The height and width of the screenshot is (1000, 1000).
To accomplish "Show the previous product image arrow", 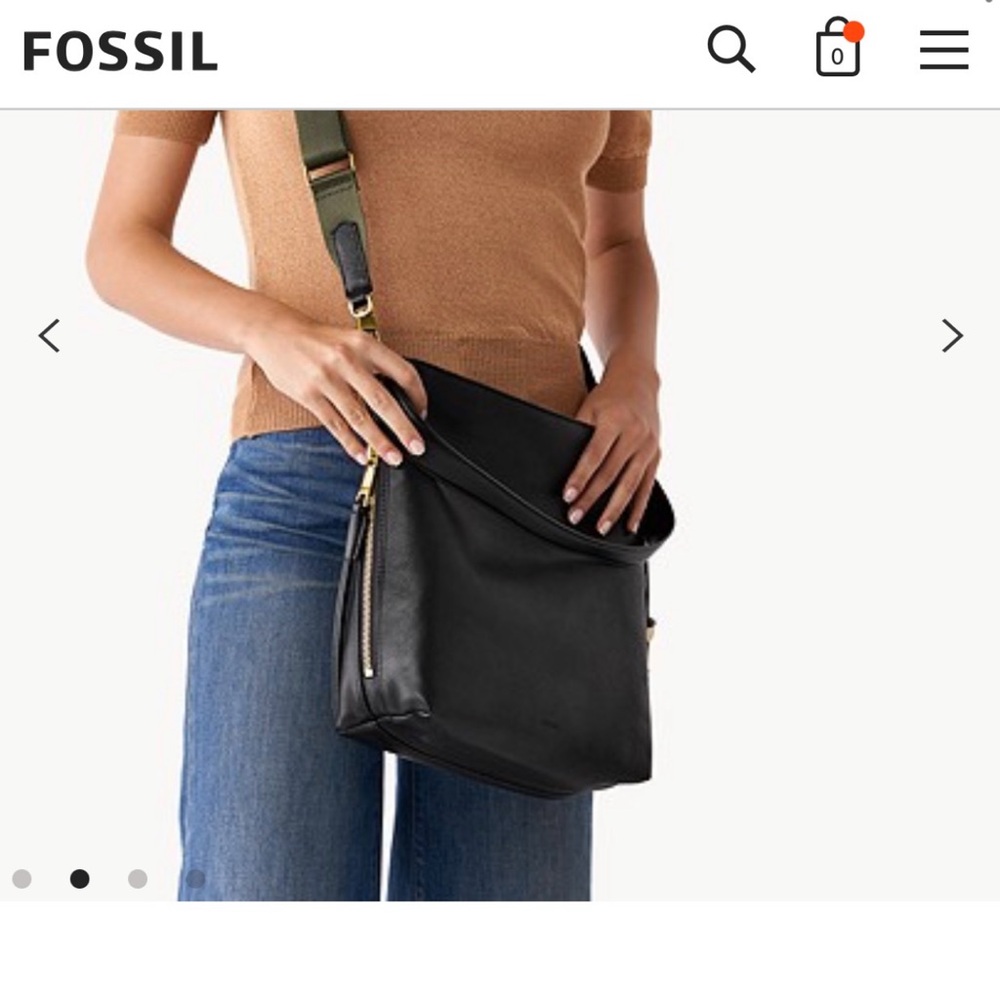I will coord(49,335).
